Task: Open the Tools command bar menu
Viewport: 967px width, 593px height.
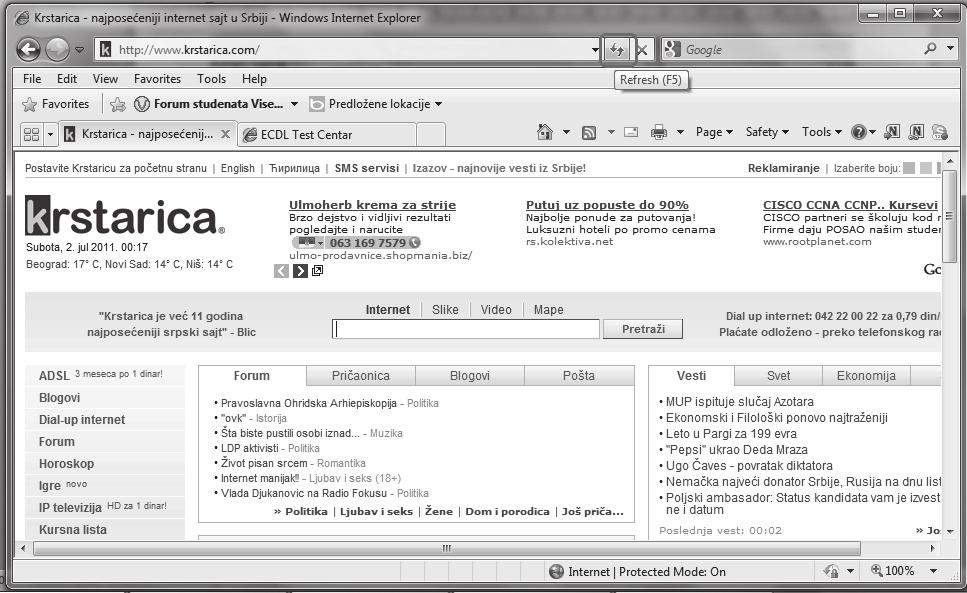Action: click(x=821, y=132)
